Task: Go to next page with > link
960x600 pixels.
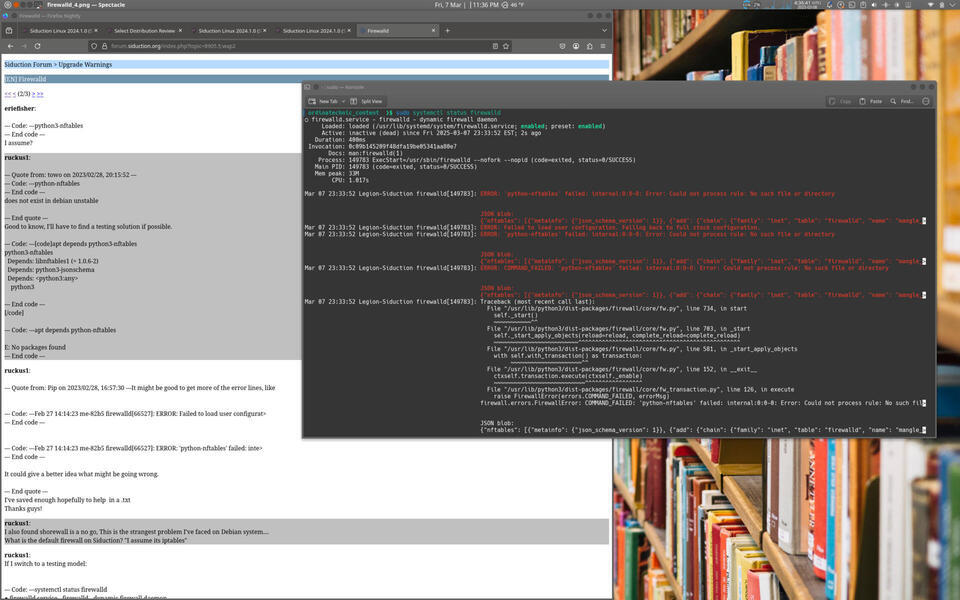Action: click(x=33, y=94)
